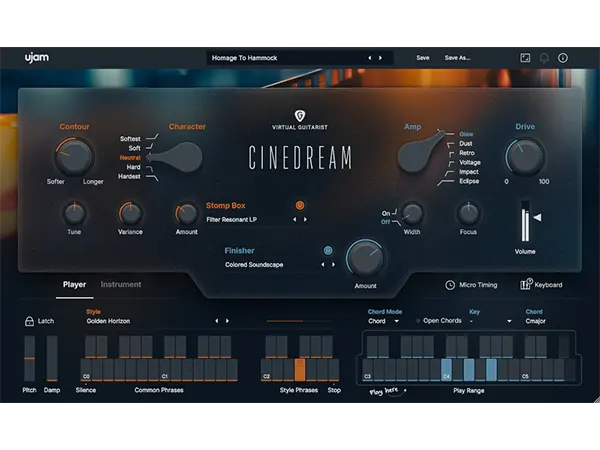Toggle the Latch lock icon

(x=29, y=321)
